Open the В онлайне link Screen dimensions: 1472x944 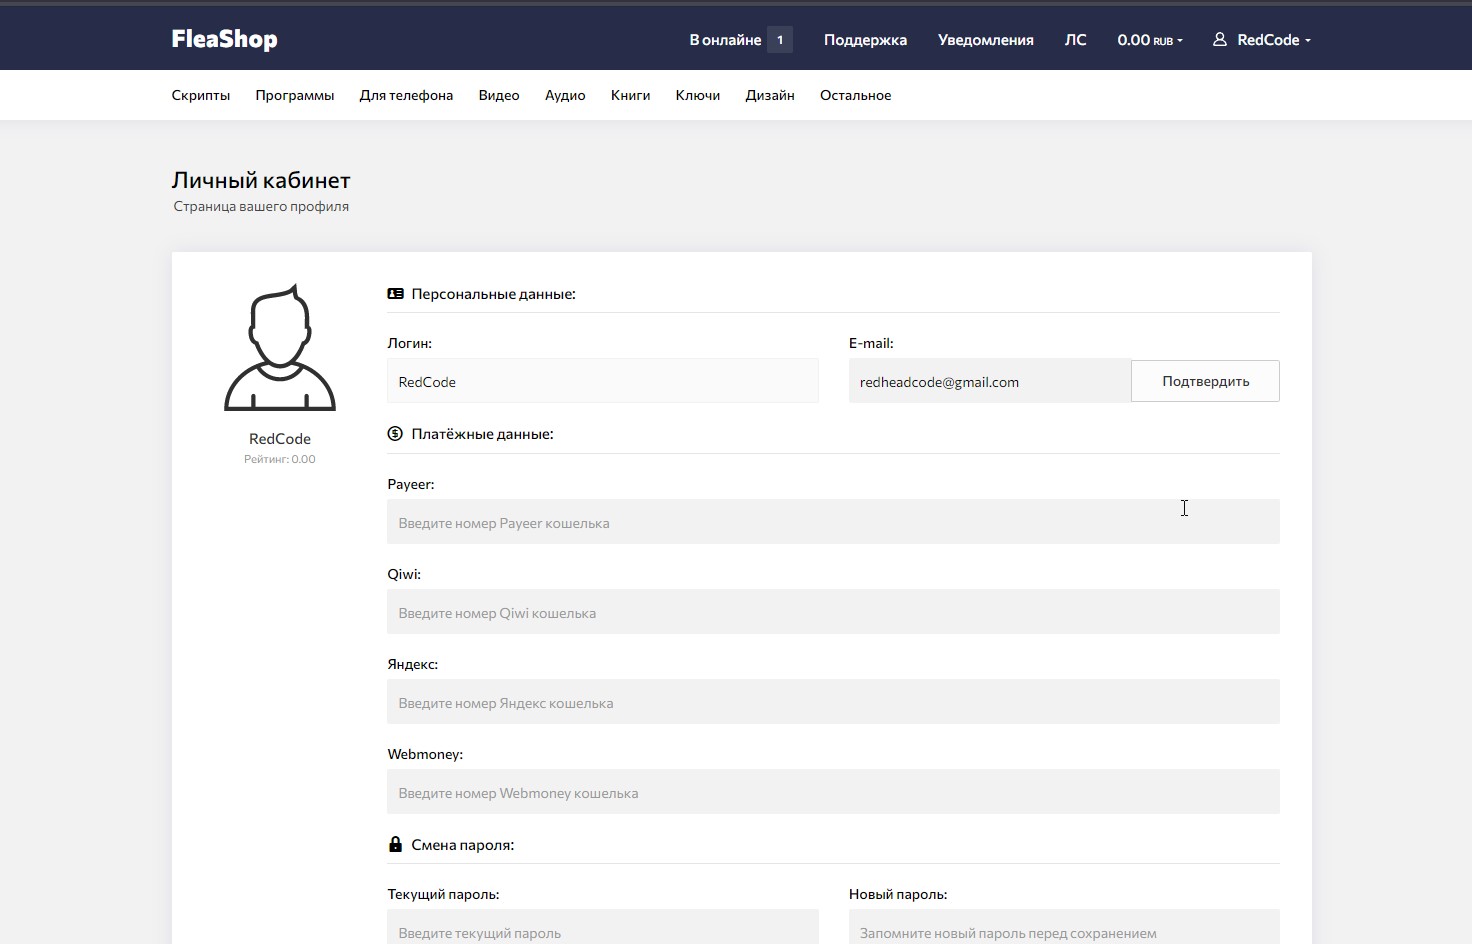725,40
